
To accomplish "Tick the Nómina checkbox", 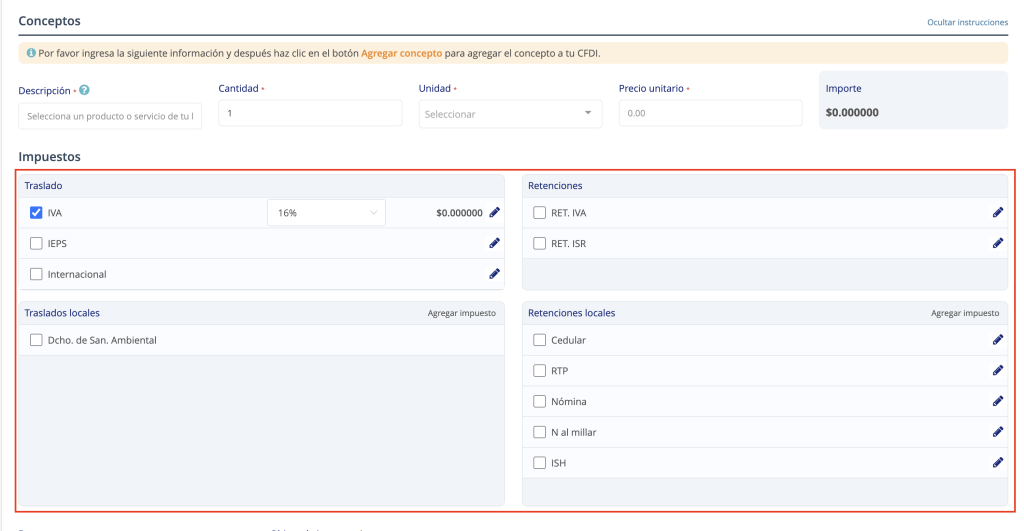I will [x=539, y=402].
